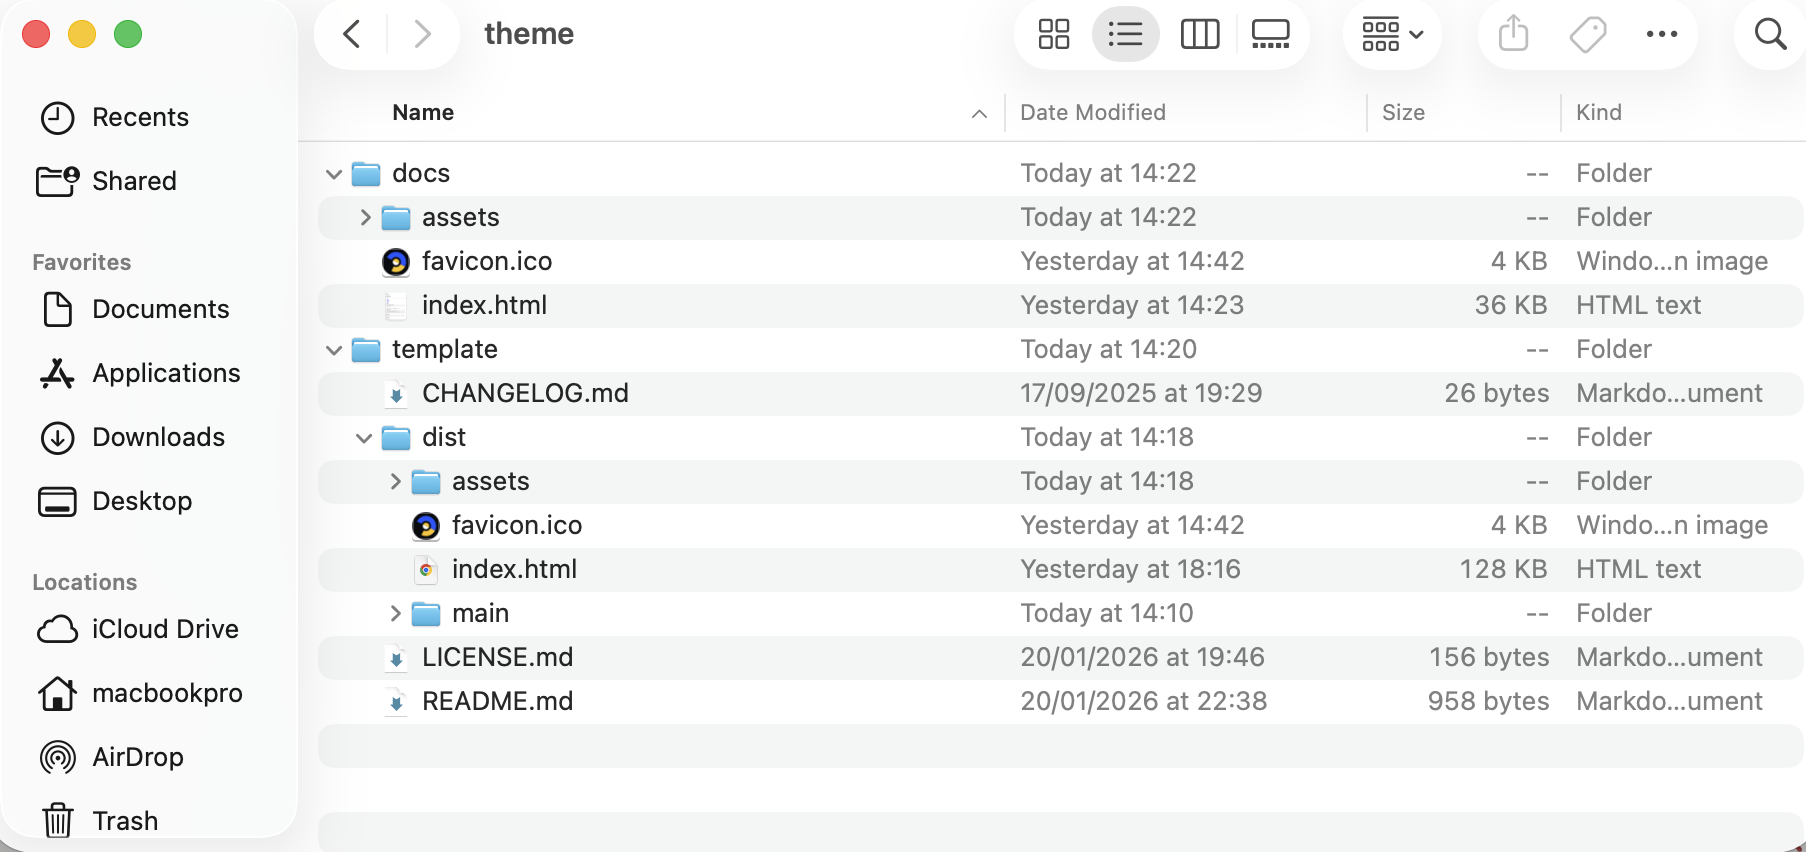Expand the main folder
Image resolution: width=1806 pixels, height=852 pixels.
coord(394,613)
